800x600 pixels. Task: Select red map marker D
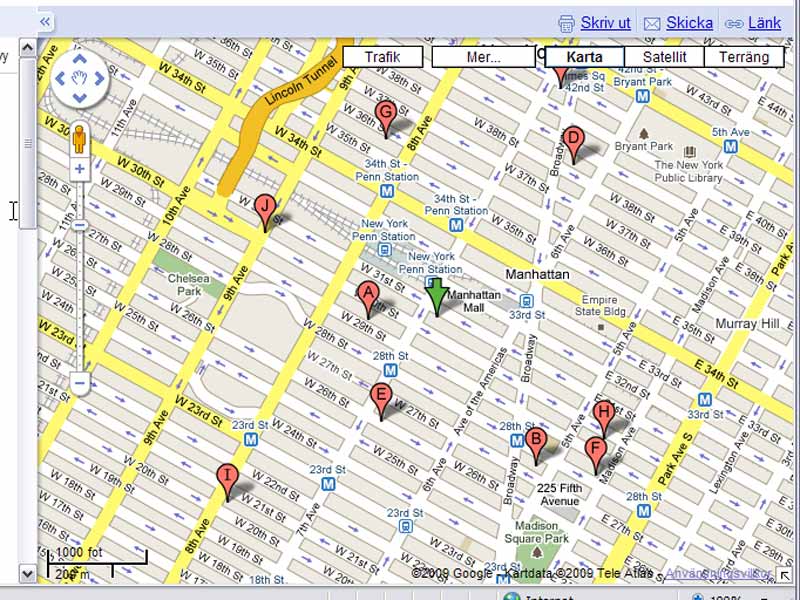click(573, 141)
